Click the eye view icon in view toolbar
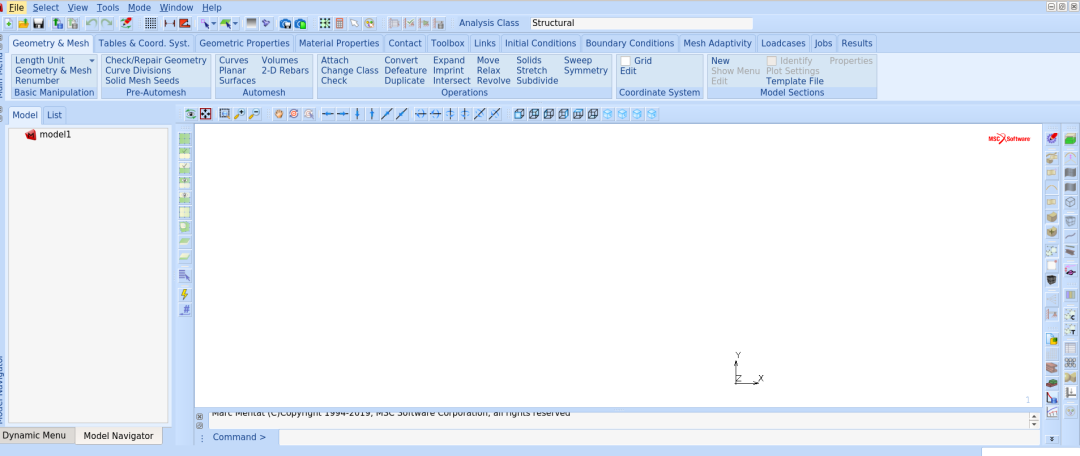 coord(190,114)
